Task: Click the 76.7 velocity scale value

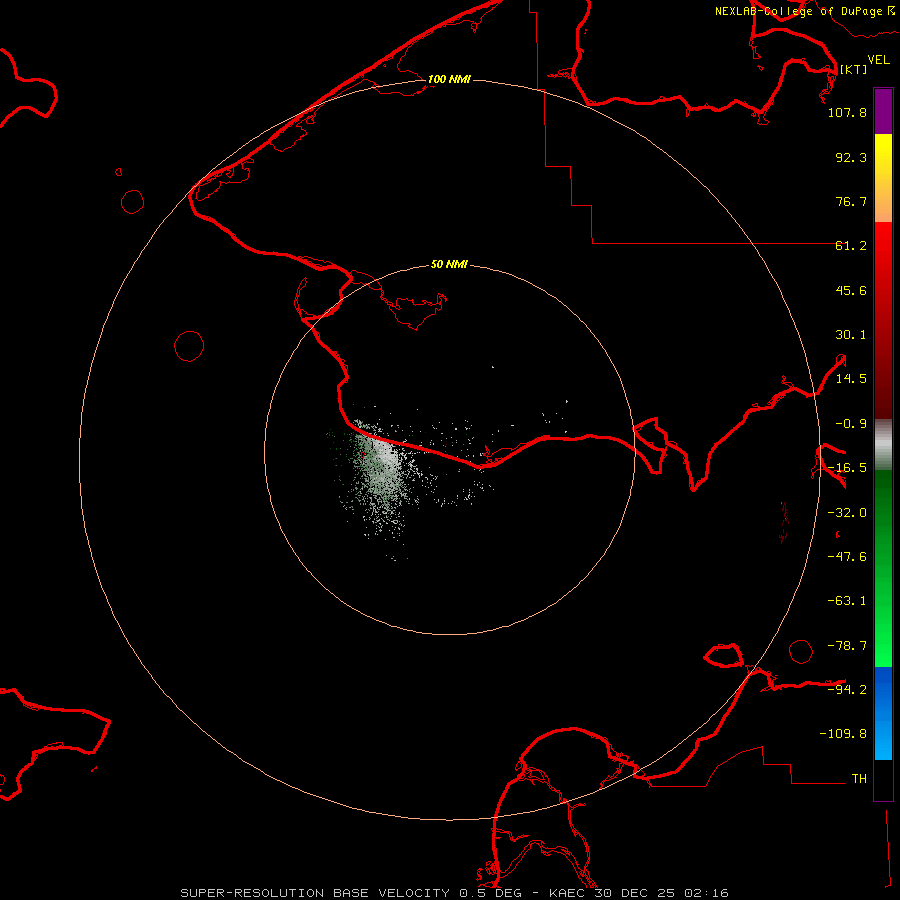Action: click(851, 201)
